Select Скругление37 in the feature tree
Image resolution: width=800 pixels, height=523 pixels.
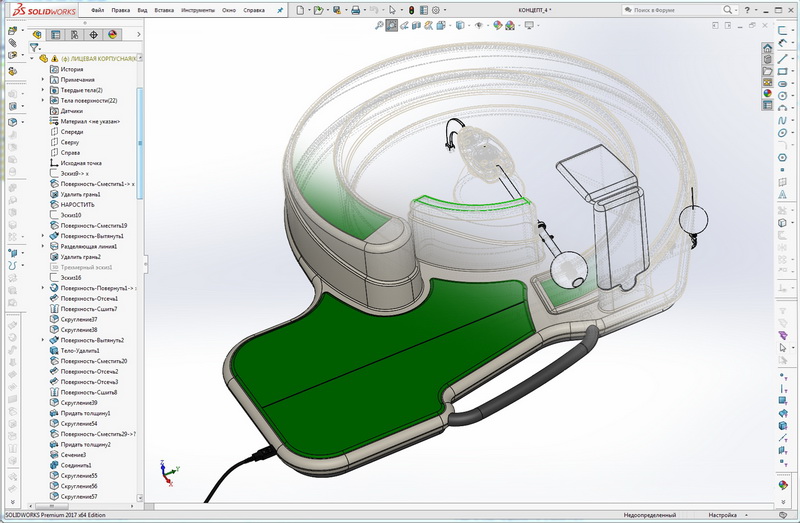click(x=79, y=319)
